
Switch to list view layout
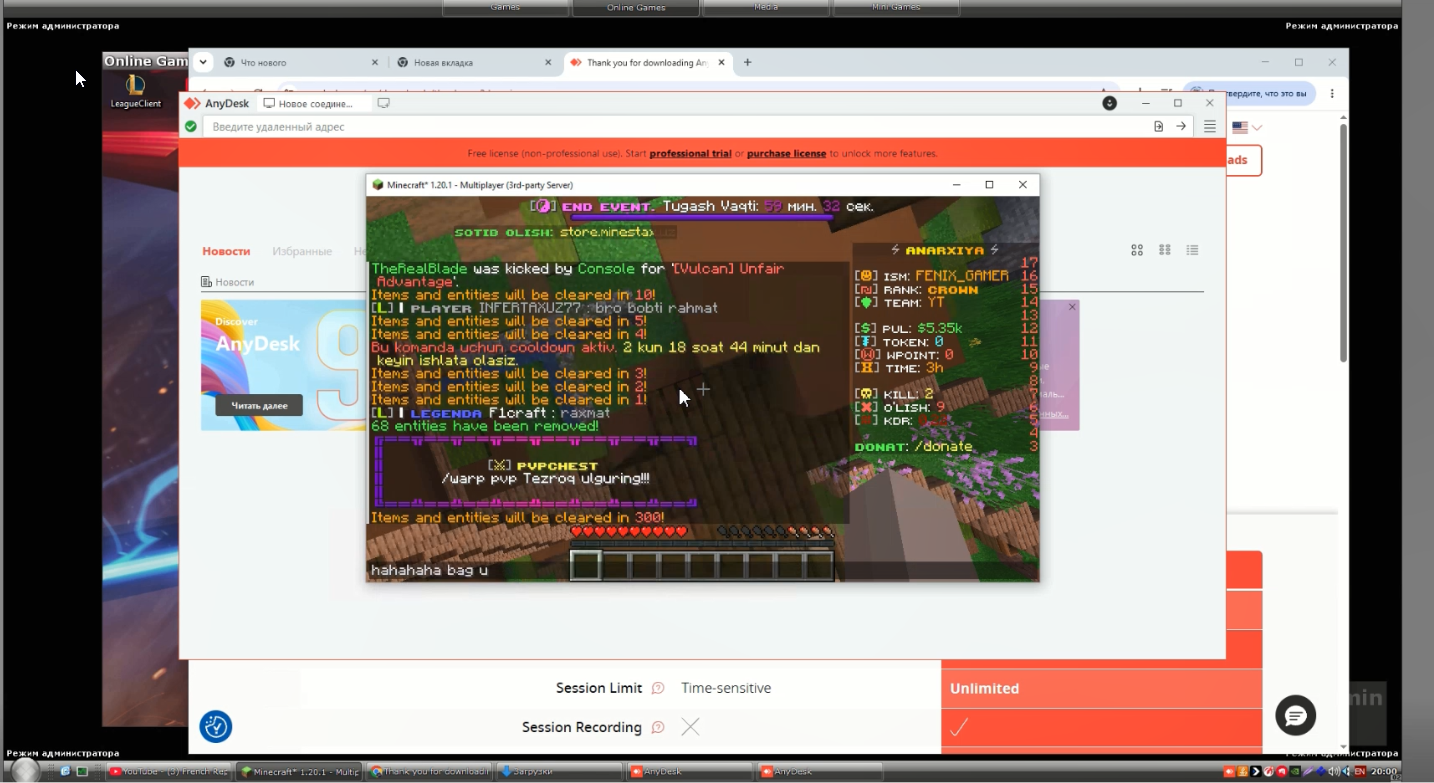point(1192,250)
